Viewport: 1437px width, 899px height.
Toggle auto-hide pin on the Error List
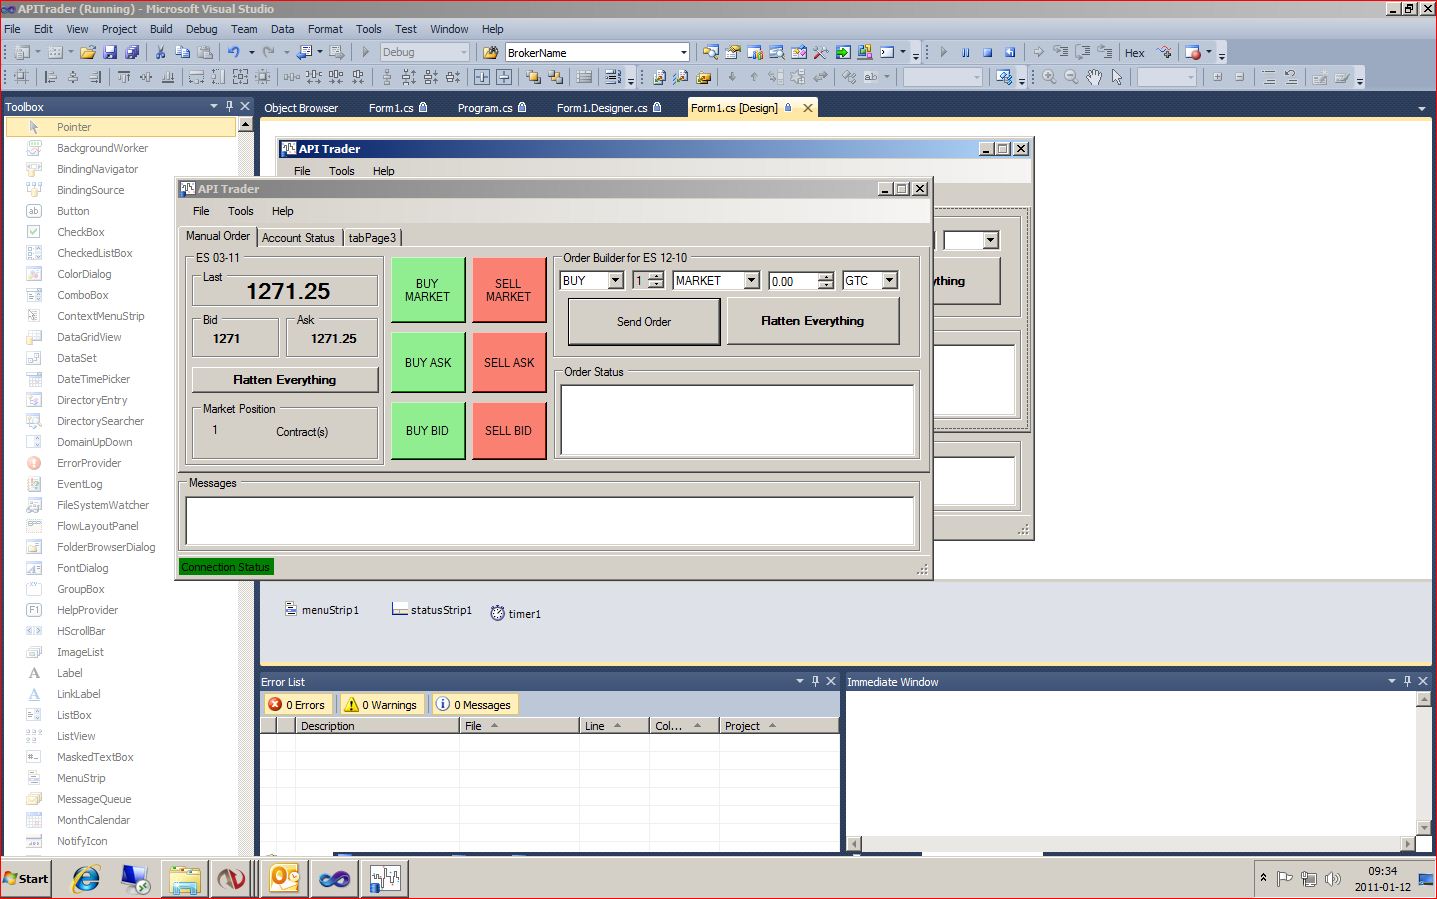click(815, 681)
